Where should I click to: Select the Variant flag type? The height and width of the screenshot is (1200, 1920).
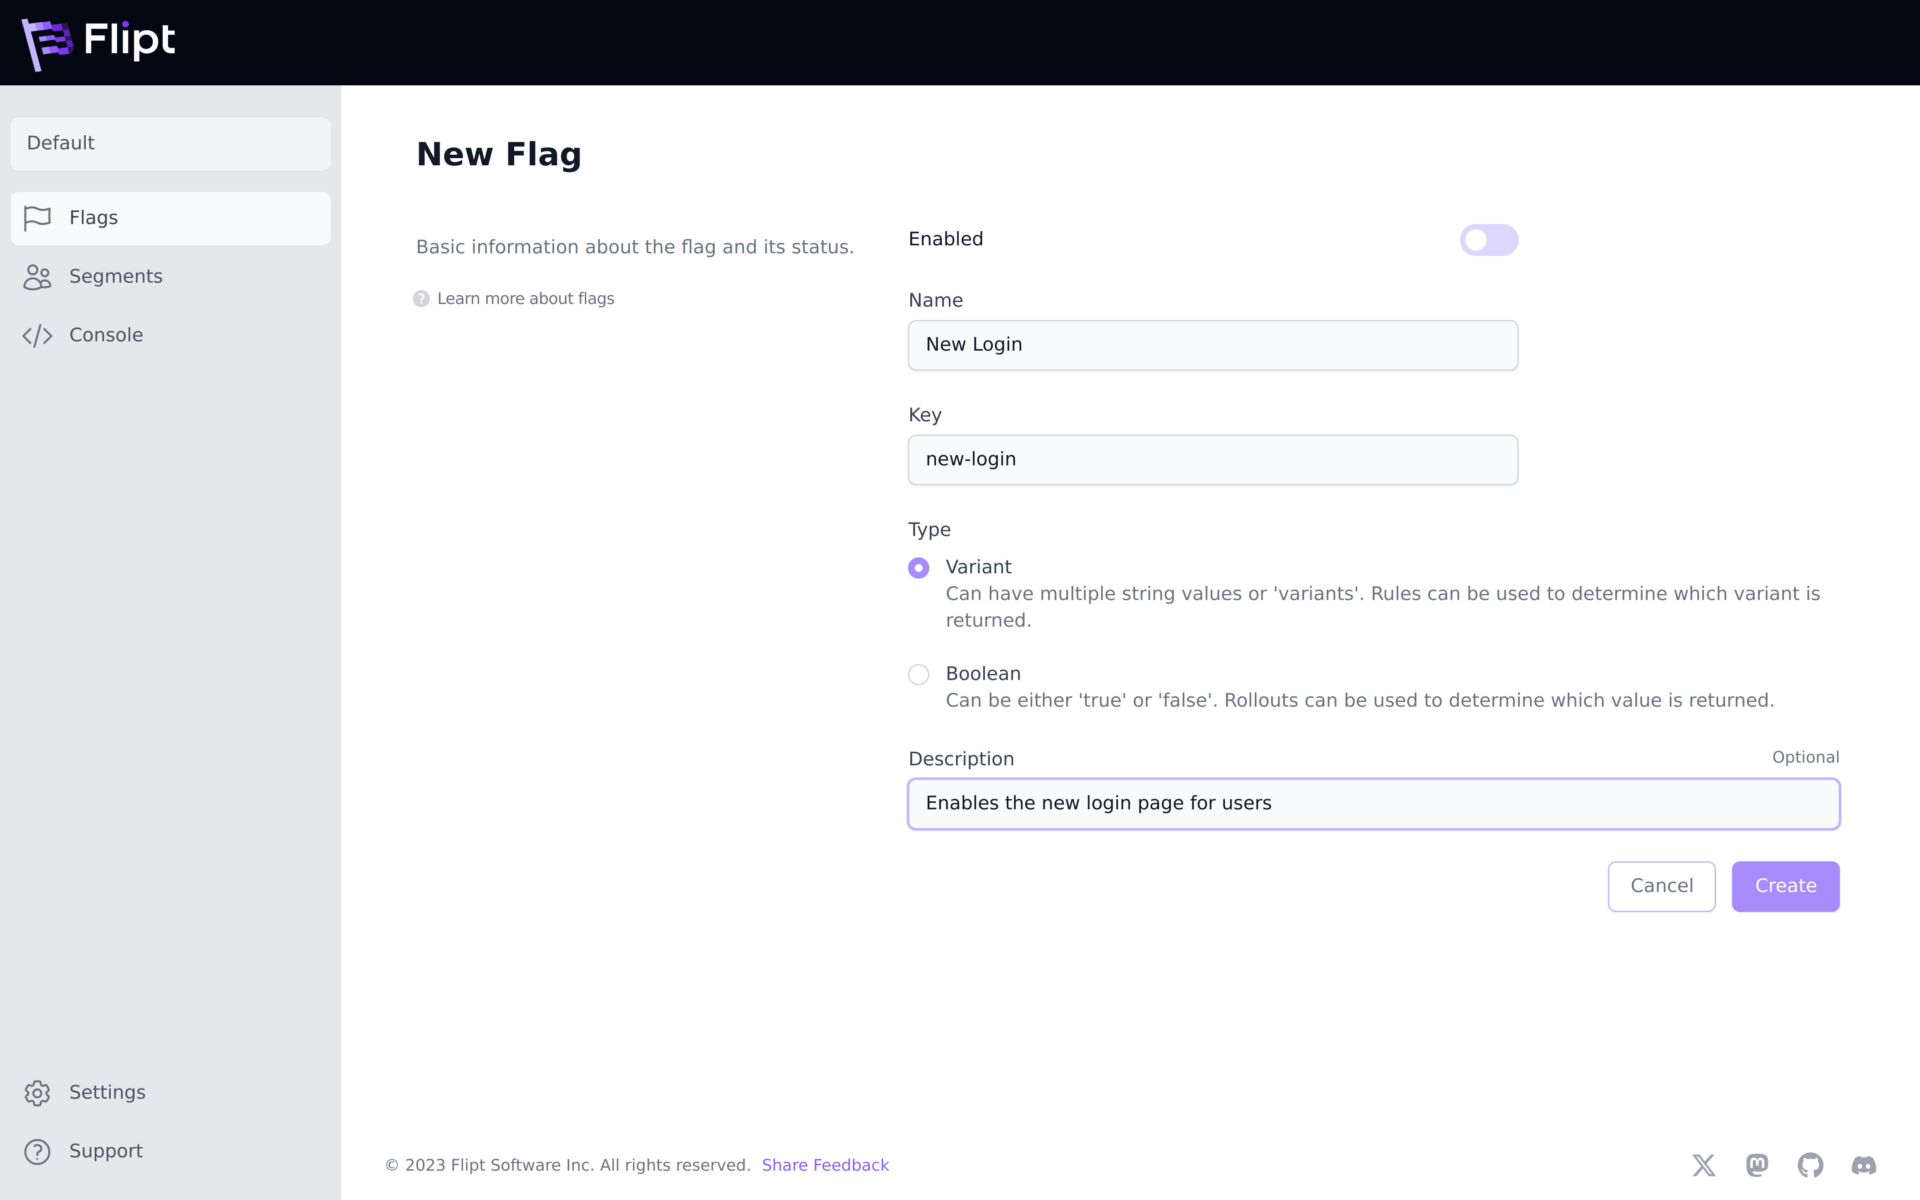[x=918, y=567]
